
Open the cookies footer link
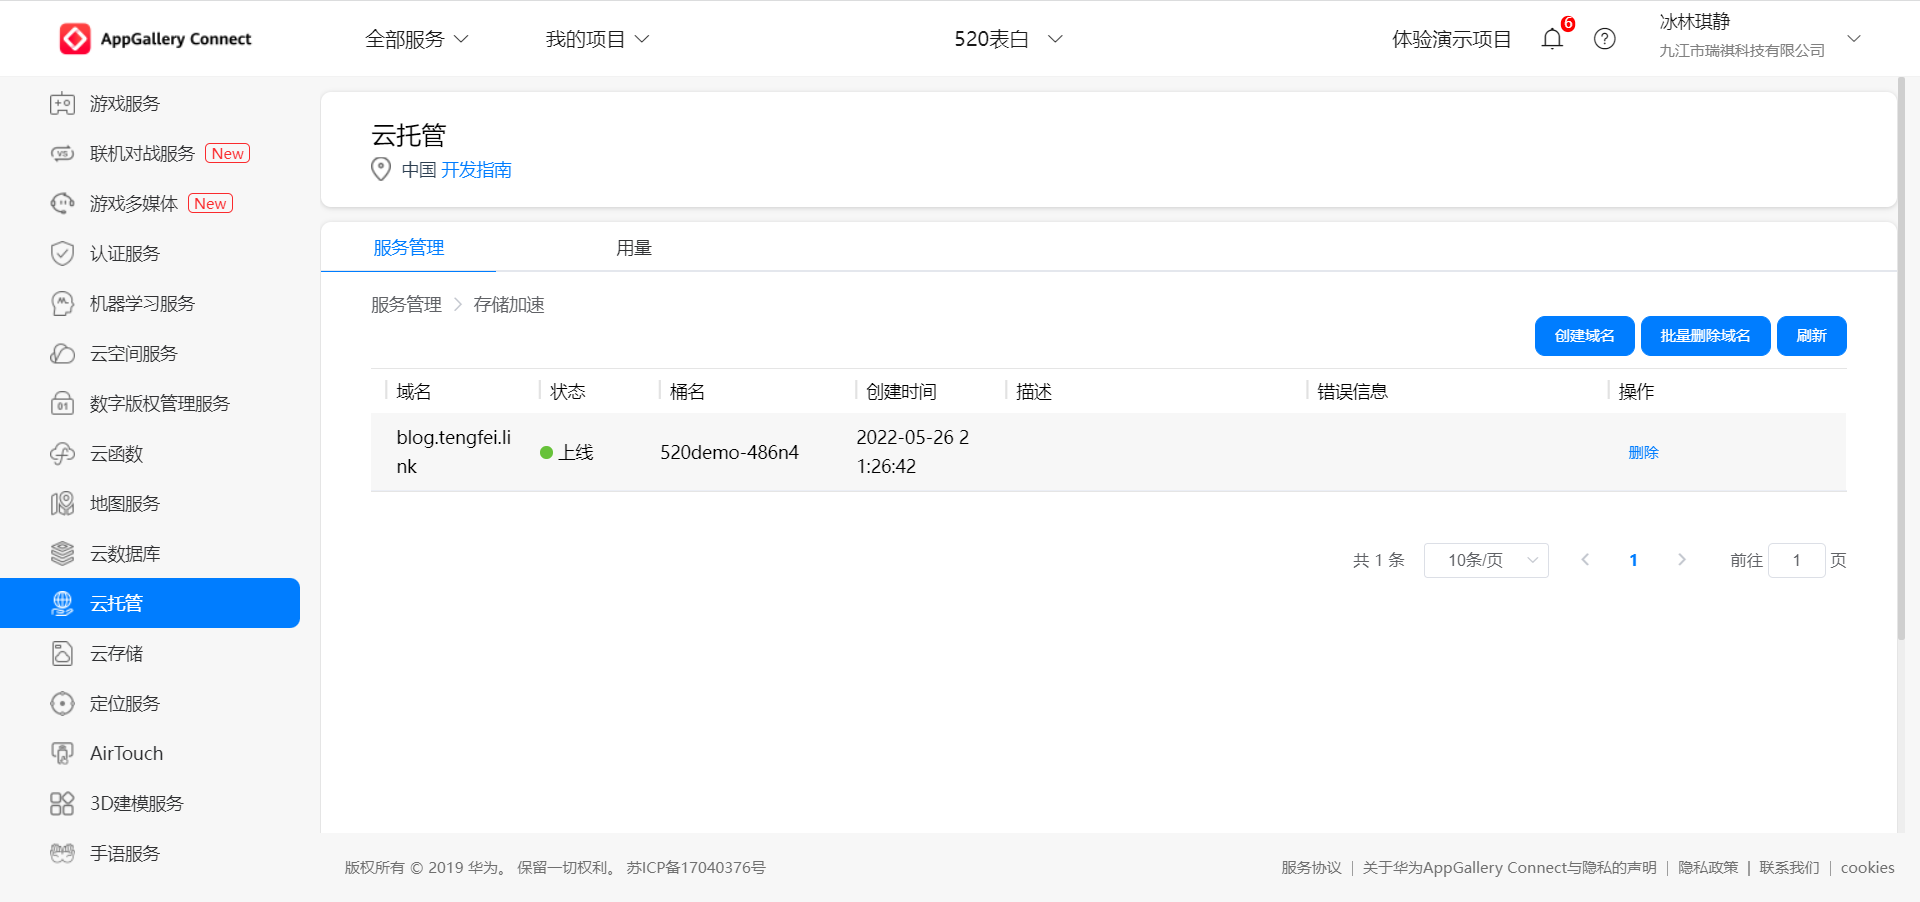click(x=1867, y=868)
